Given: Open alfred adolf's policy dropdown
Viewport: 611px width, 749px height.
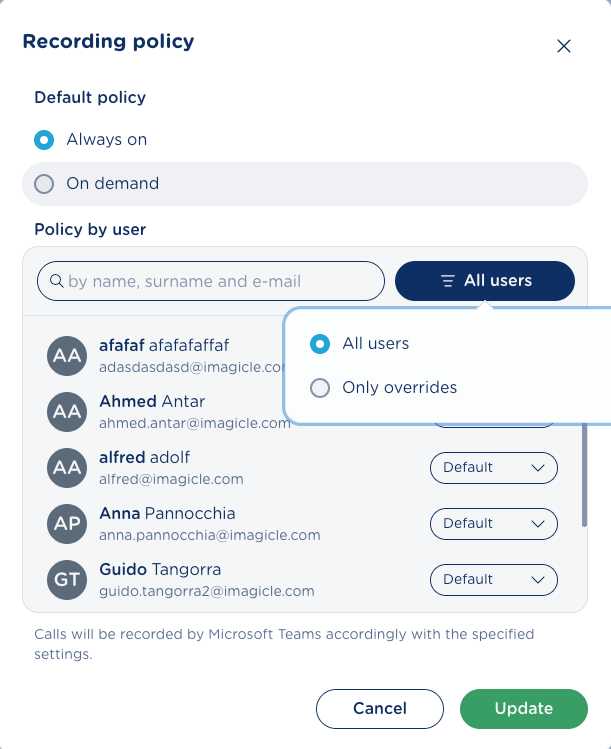Looking at the screenshot, I should pos(493,467).
